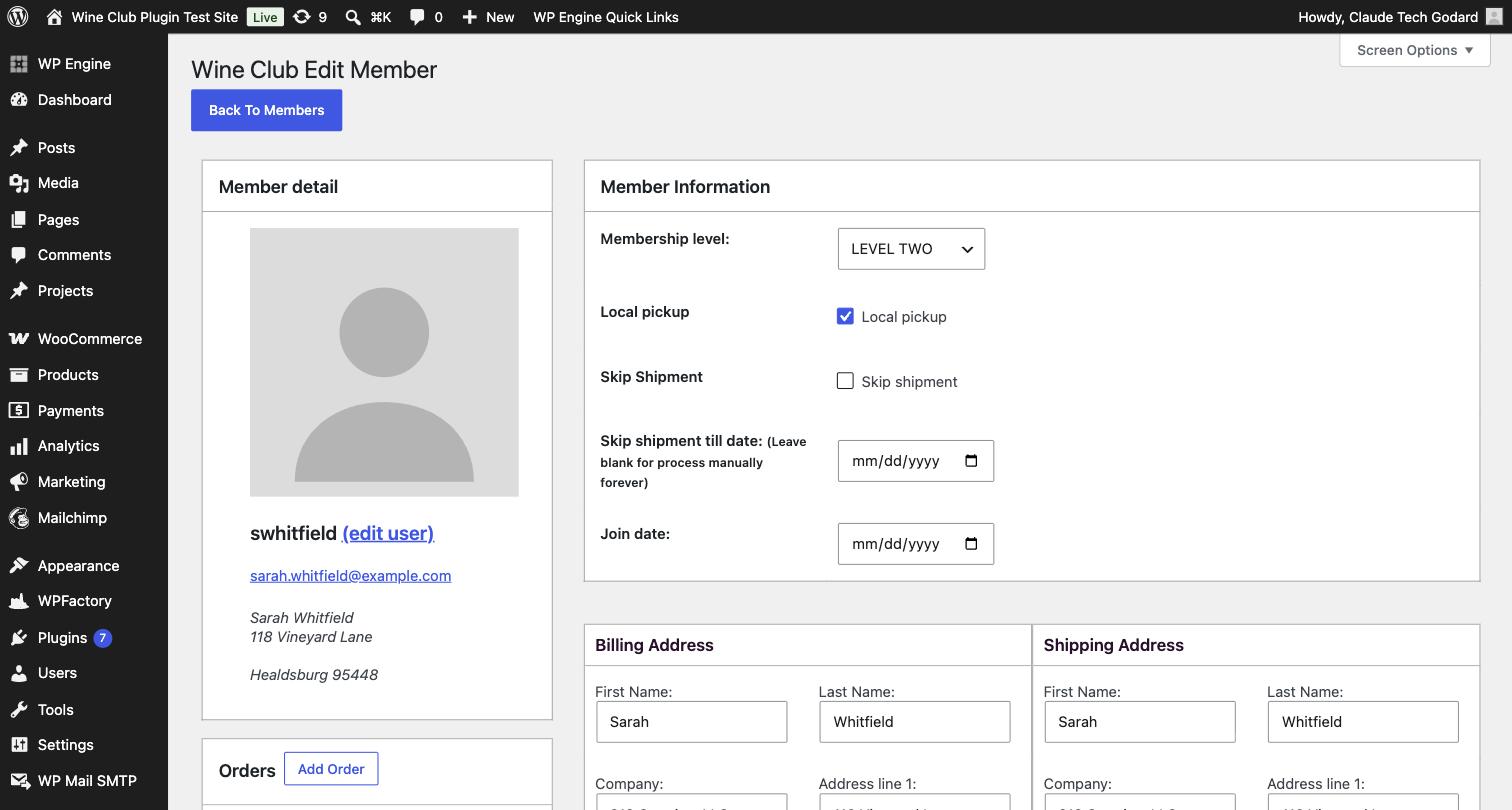Open the updates icon showing 9
This screenshot has width=1512, height=810.
click(x=302, y=17)
